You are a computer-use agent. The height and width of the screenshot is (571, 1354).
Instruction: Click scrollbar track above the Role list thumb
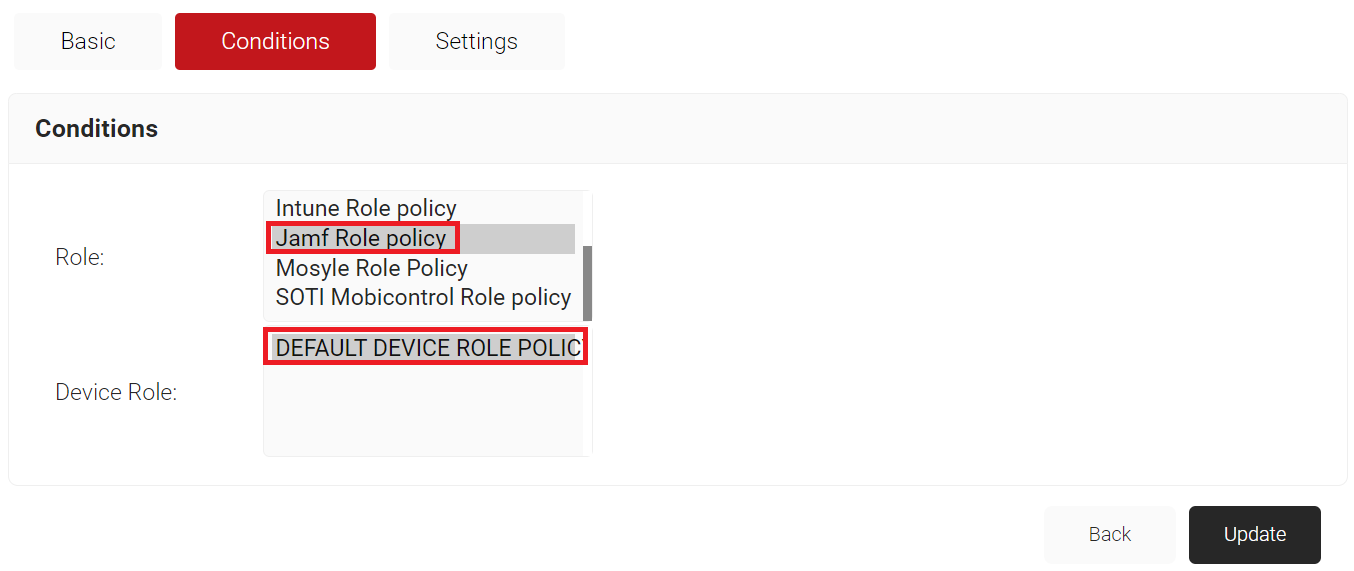587,220
